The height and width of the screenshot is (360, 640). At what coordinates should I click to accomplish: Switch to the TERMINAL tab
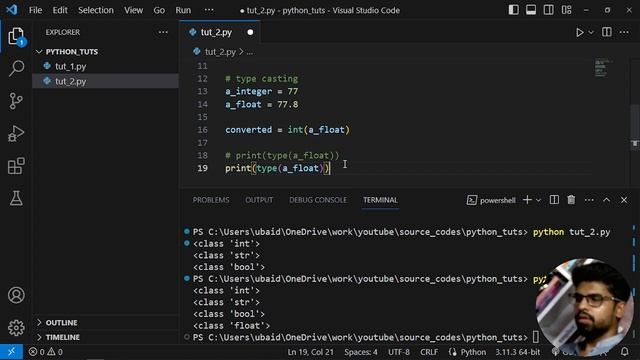pos(380,200)
